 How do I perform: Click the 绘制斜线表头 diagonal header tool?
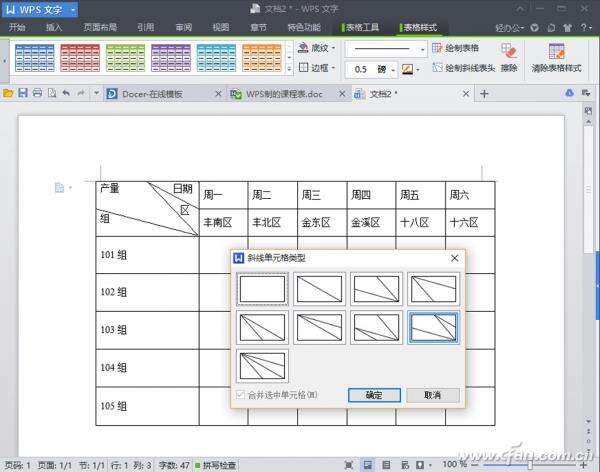click(x=464, y=68)
